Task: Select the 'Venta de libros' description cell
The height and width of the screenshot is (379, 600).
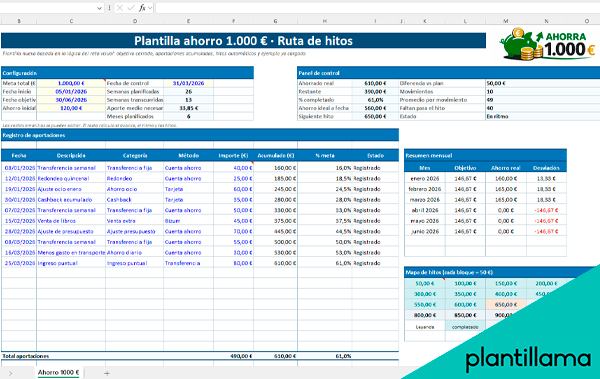Action: pos(71,221)
